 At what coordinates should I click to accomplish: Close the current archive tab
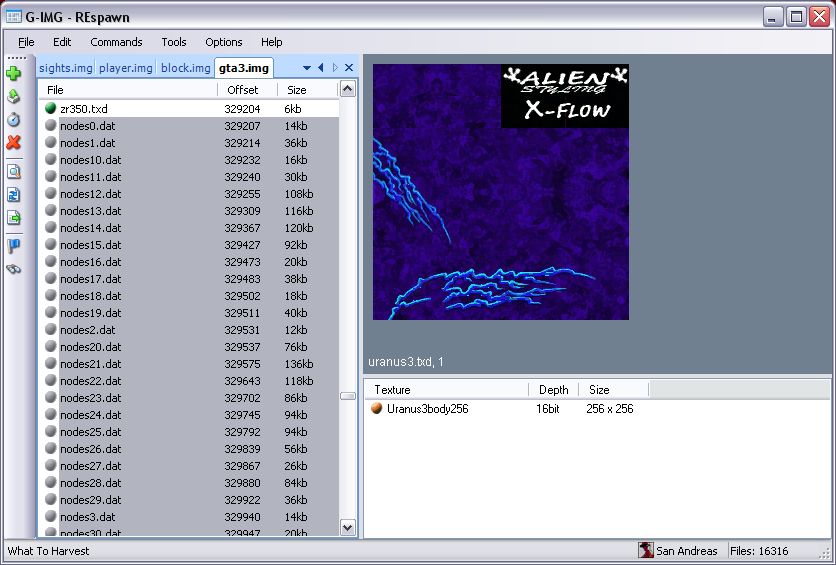click(x=349, y=67)
